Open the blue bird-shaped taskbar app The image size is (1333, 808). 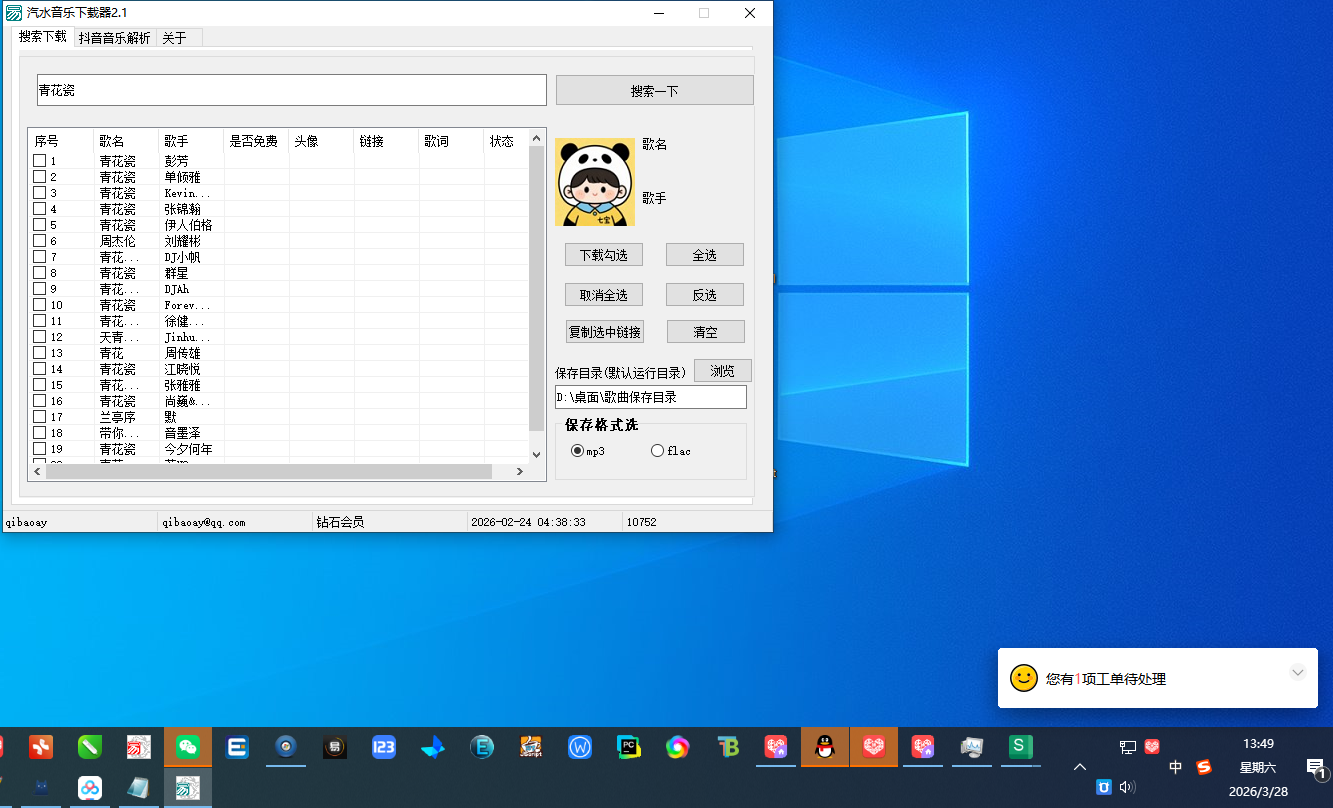[433, 747]
